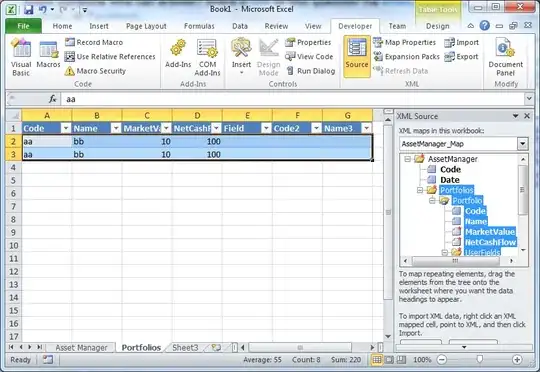Switch to the Formulas ribbon tab
Image resolution: width=540 pixels, height=372 pixels.
click(x=199, y=26)
